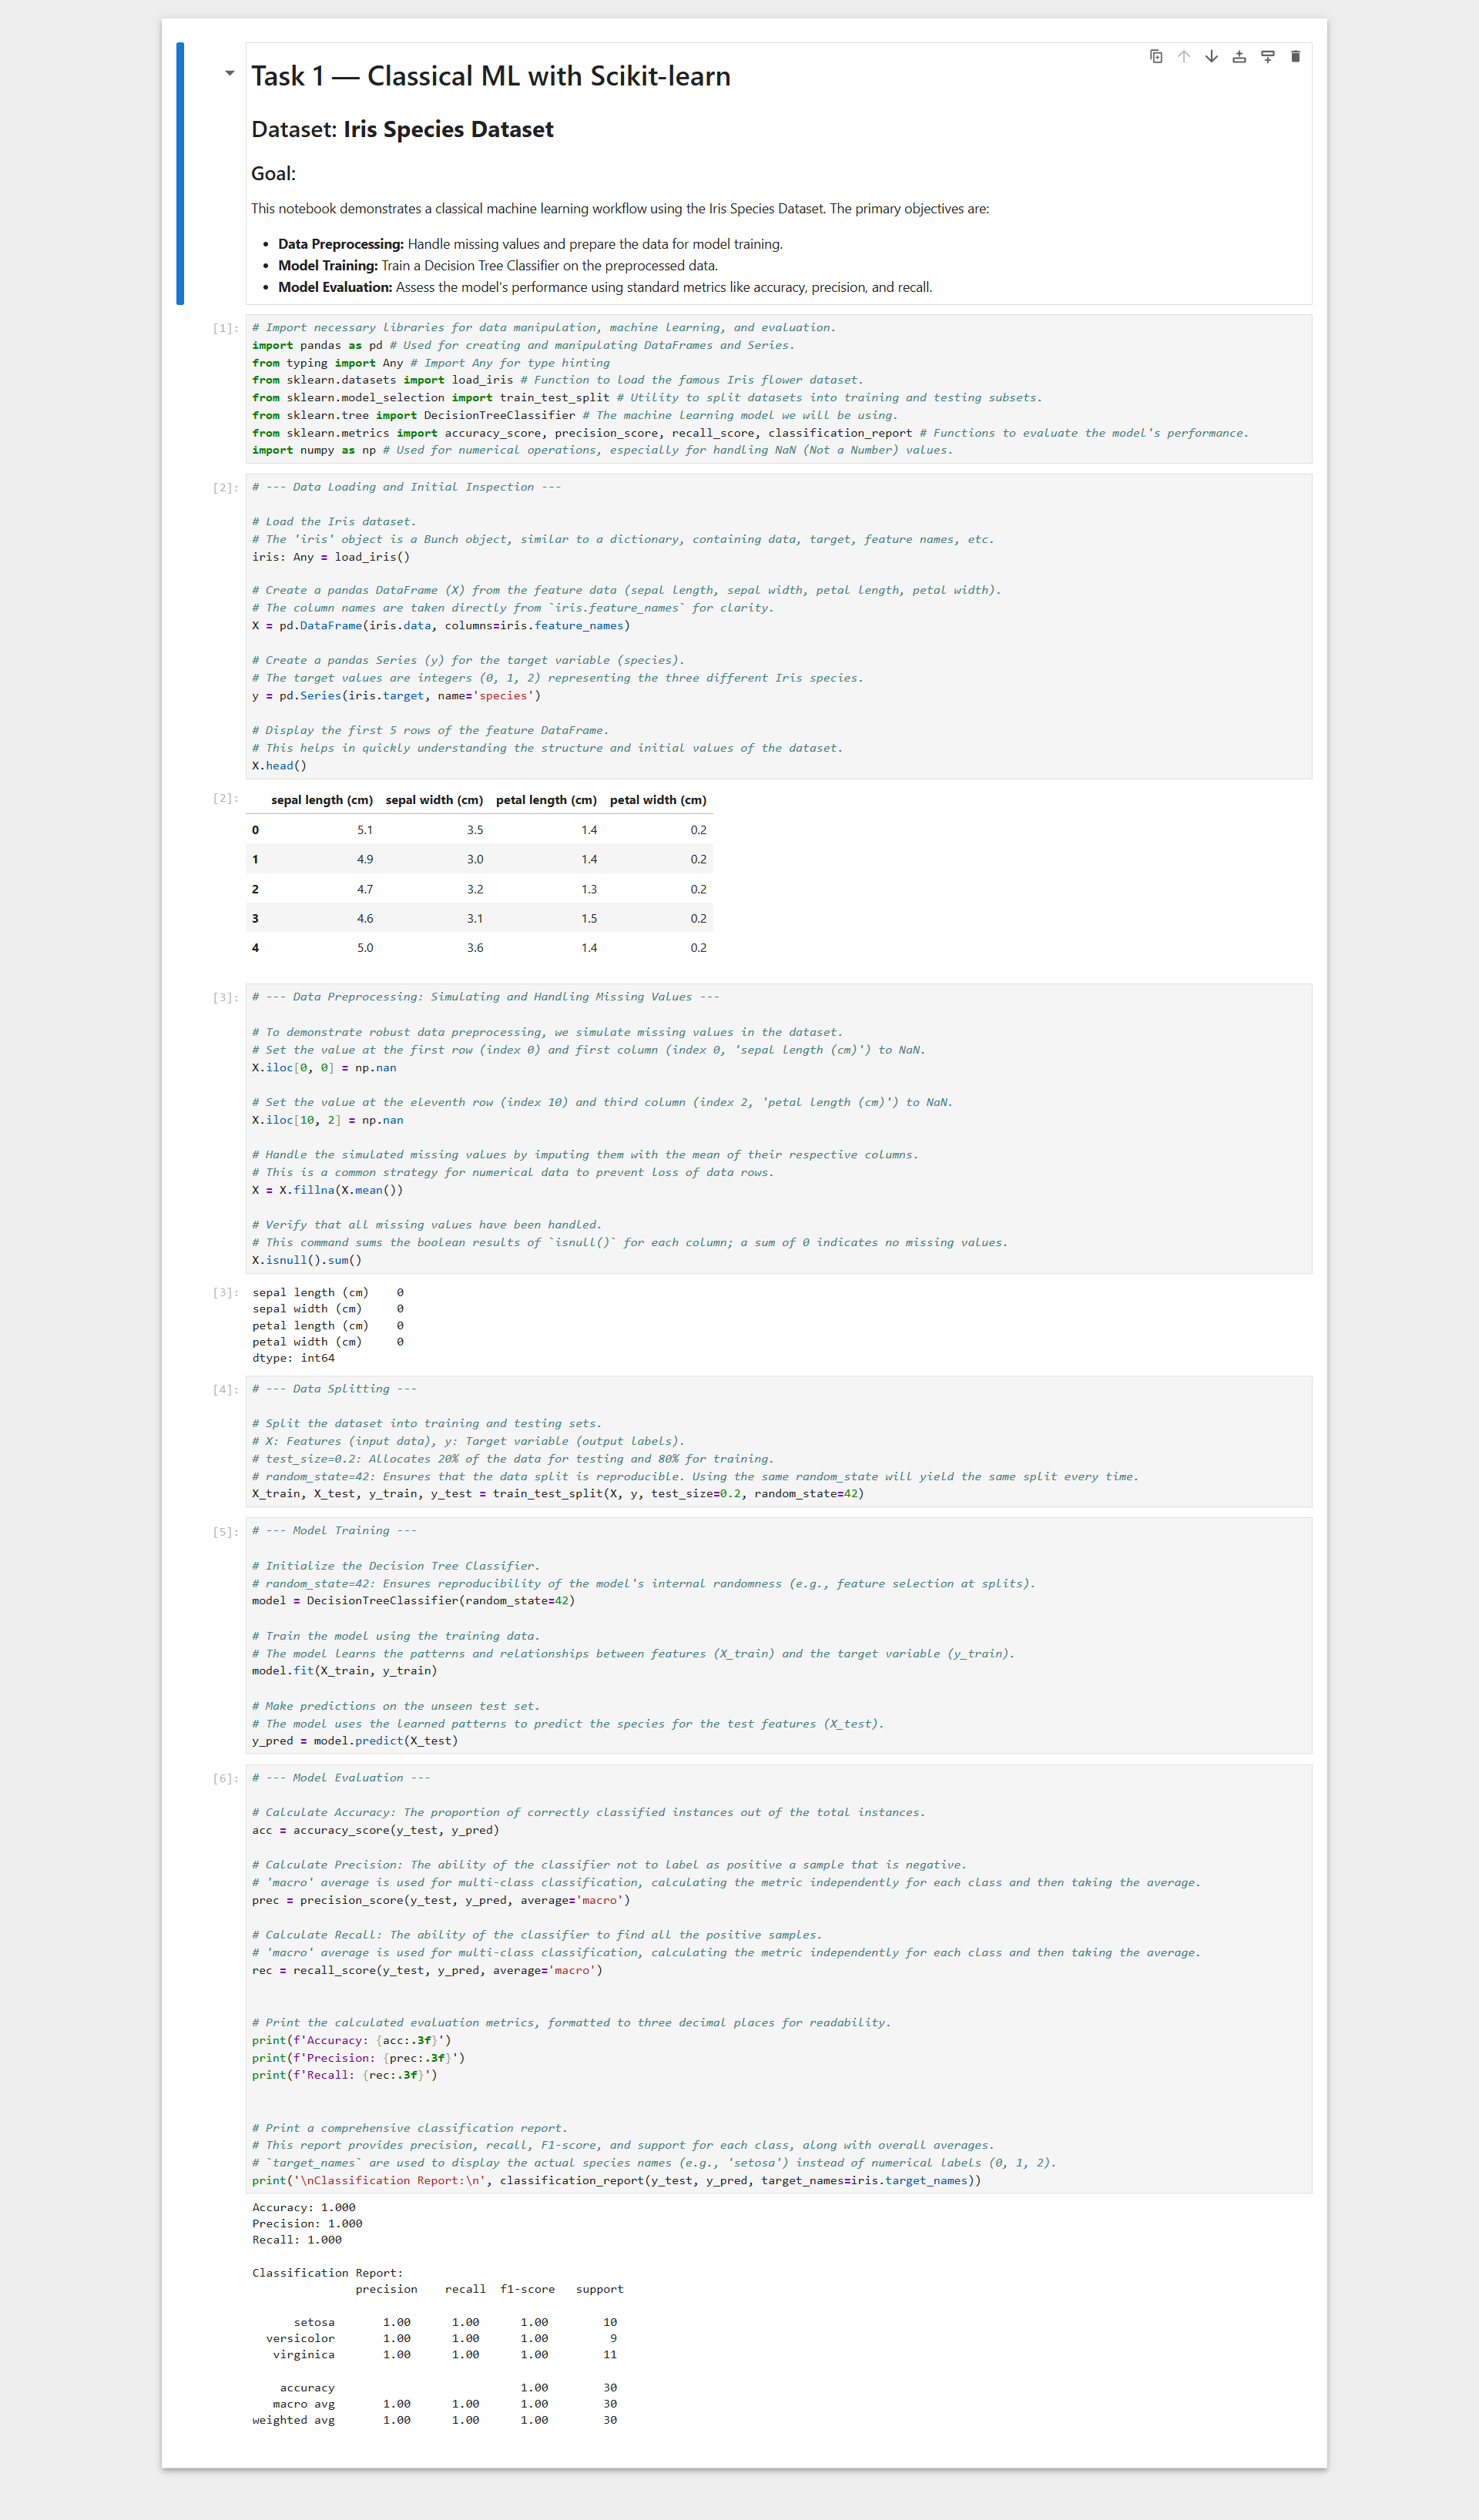
Task: Delete the selected cell
Action: click(x=1295, y=57)
